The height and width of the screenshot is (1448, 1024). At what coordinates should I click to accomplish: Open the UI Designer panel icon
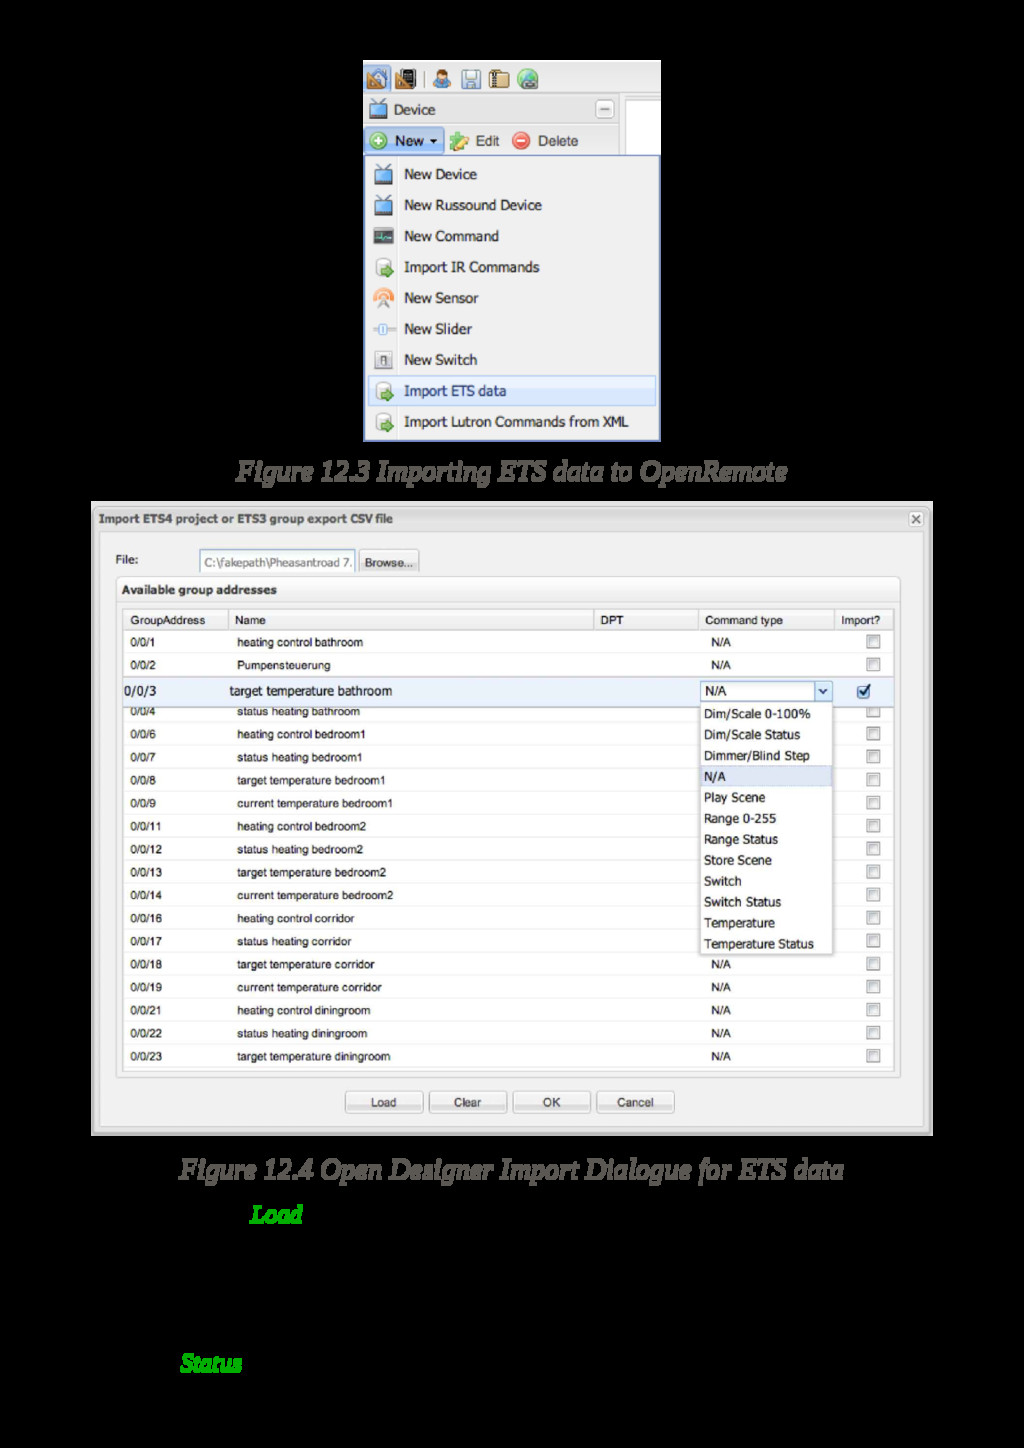click(x=405, y=78)
